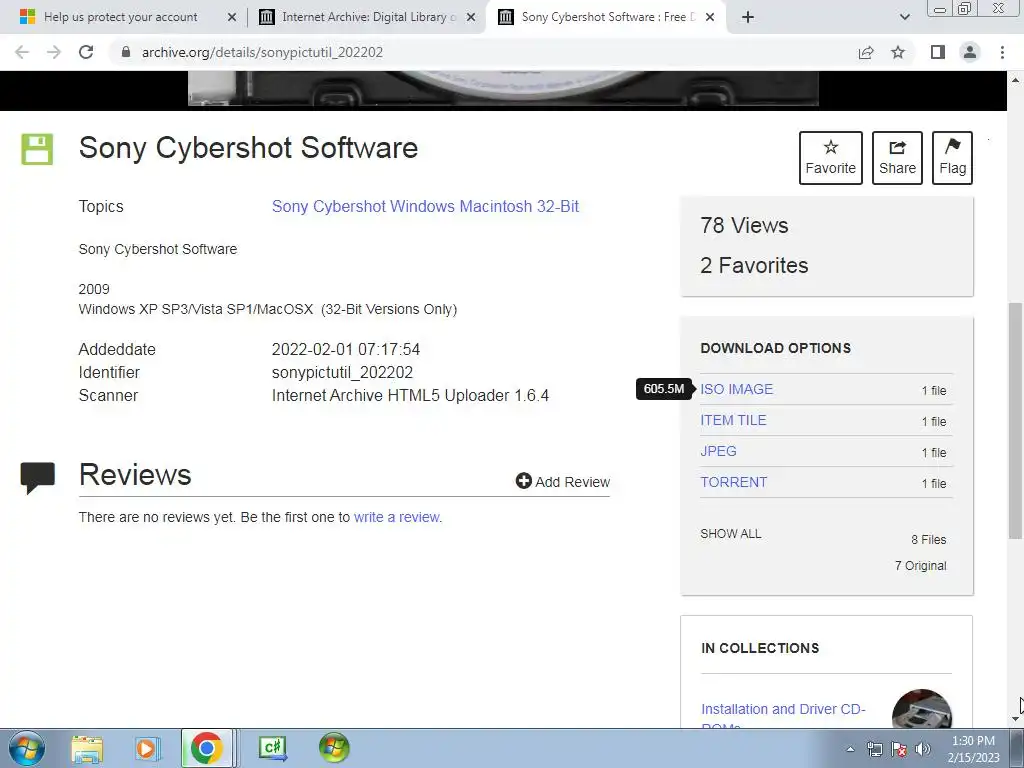The height and width of the screenshot is (768, 1024).
Task: Open the Action Center flag tray icon
Action: (x=899, y=749)
